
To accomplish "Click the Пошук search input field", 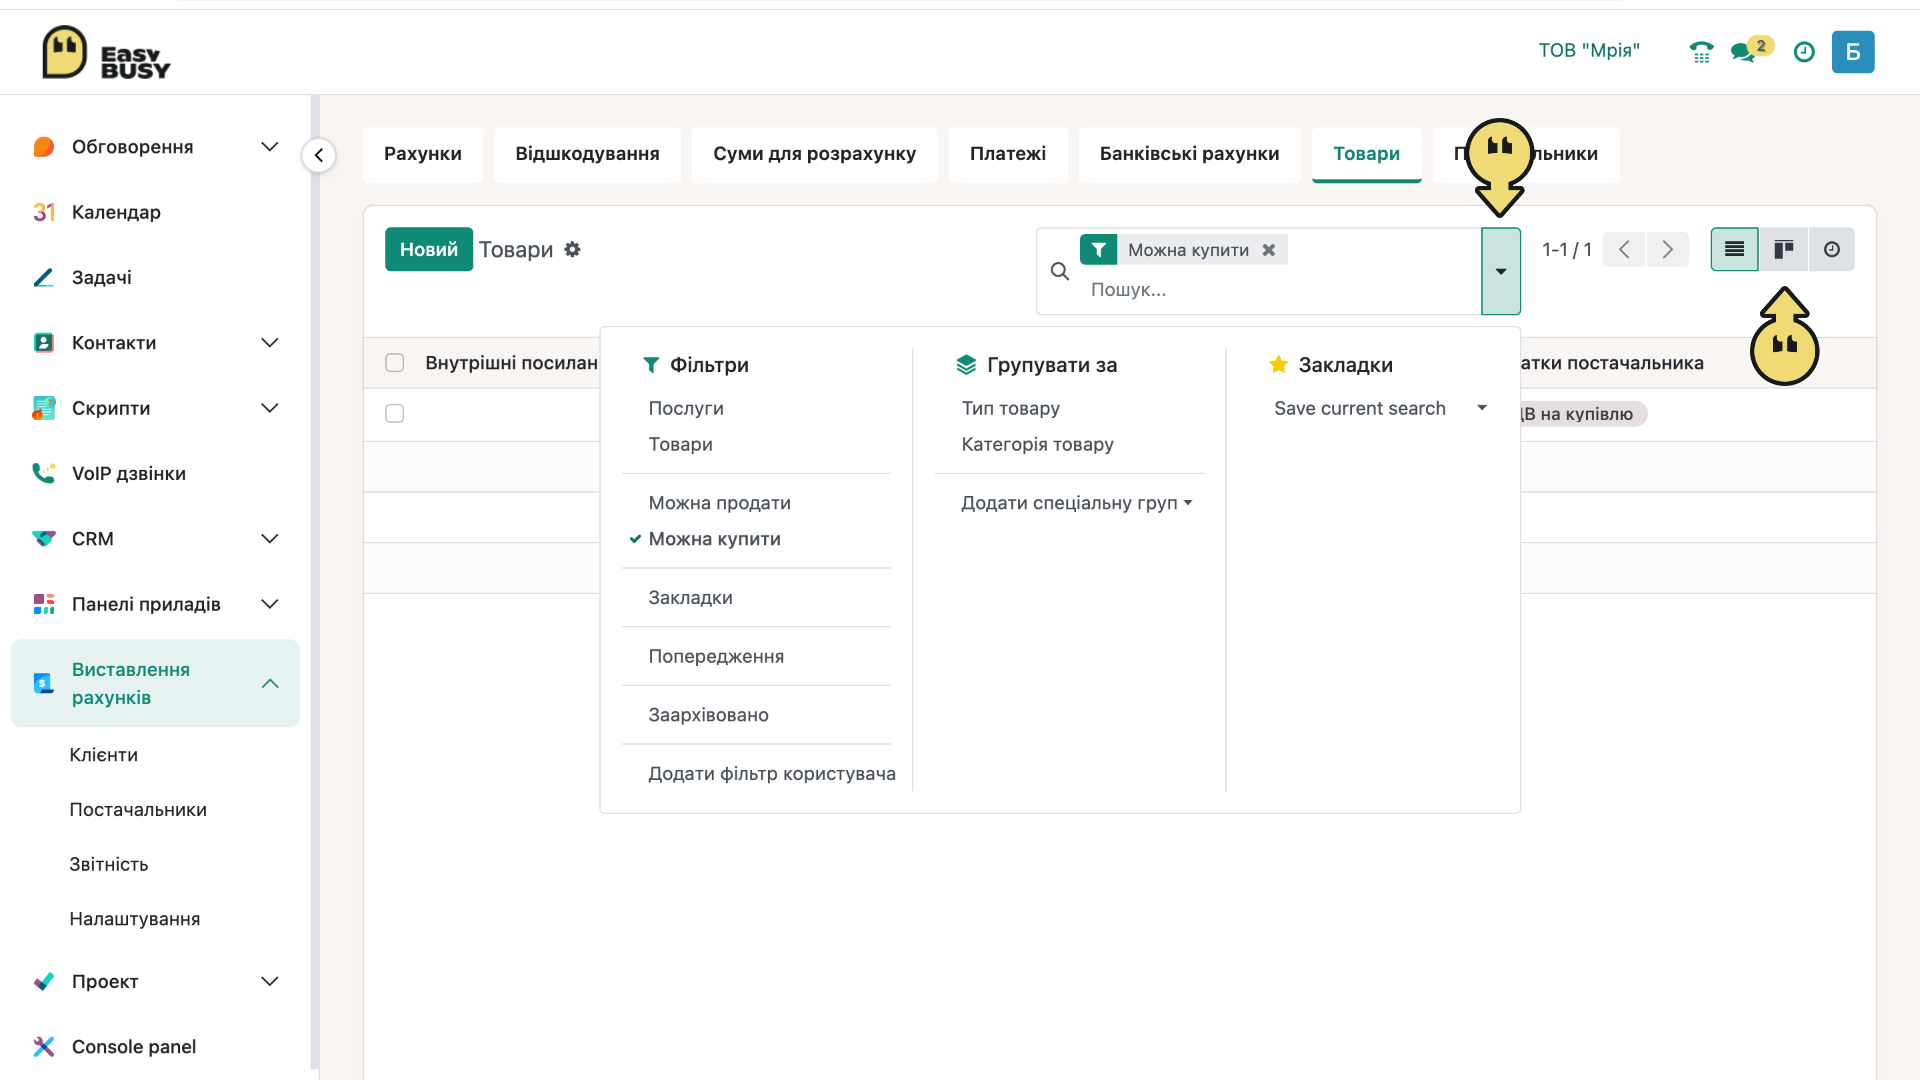I will 1280,290.
